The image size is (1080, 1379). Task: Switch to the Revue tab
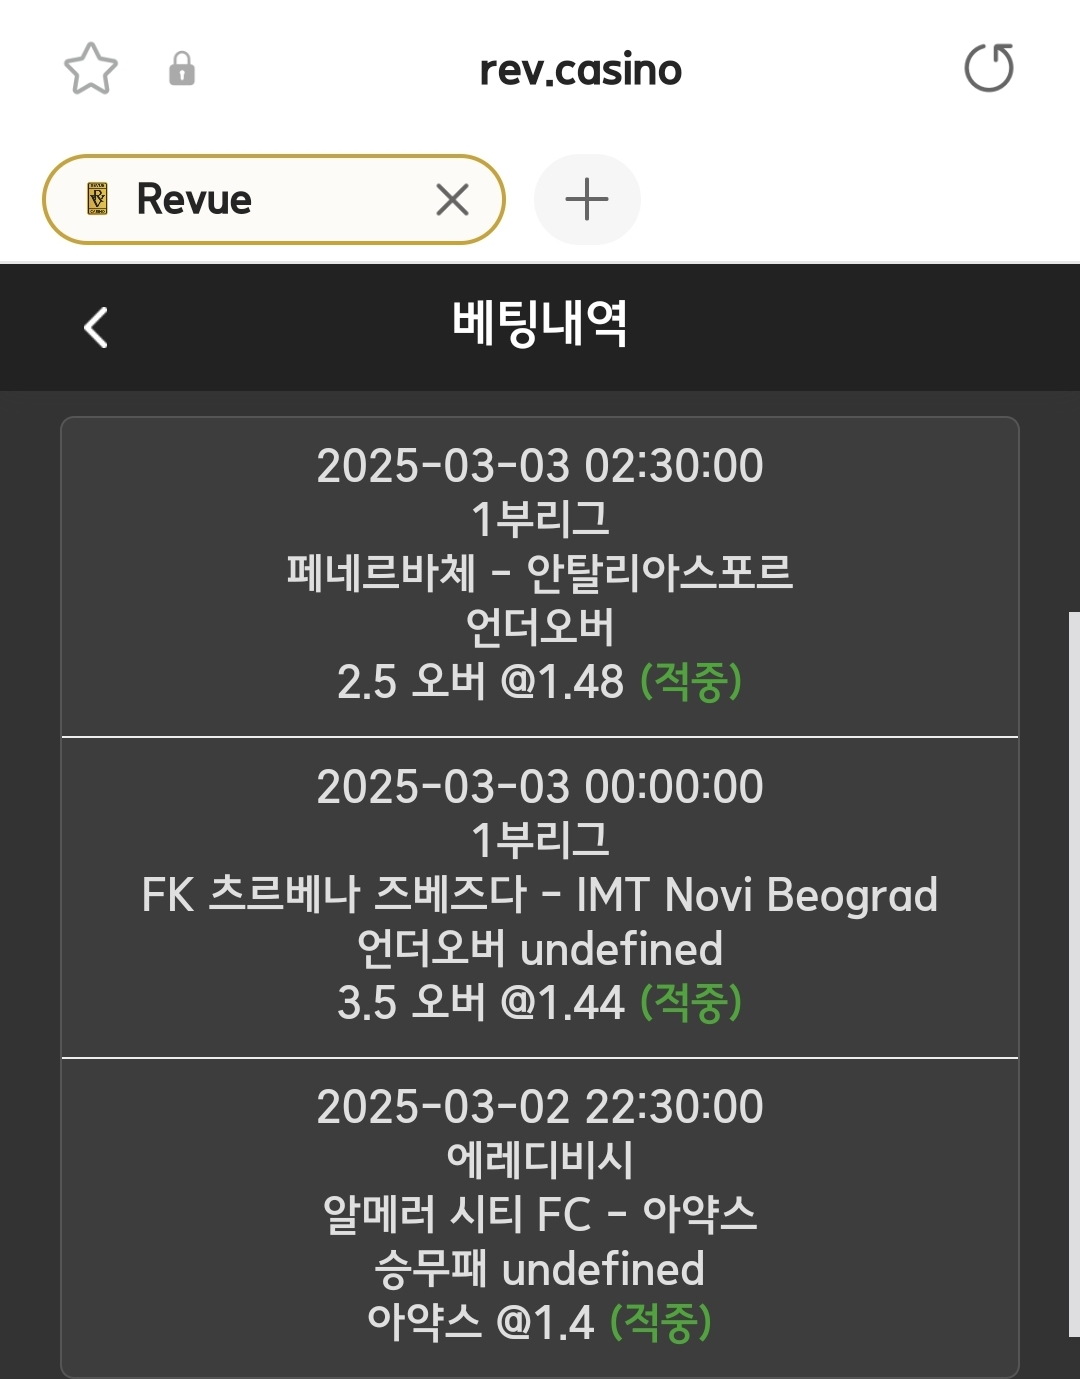[x=250, y=200]
